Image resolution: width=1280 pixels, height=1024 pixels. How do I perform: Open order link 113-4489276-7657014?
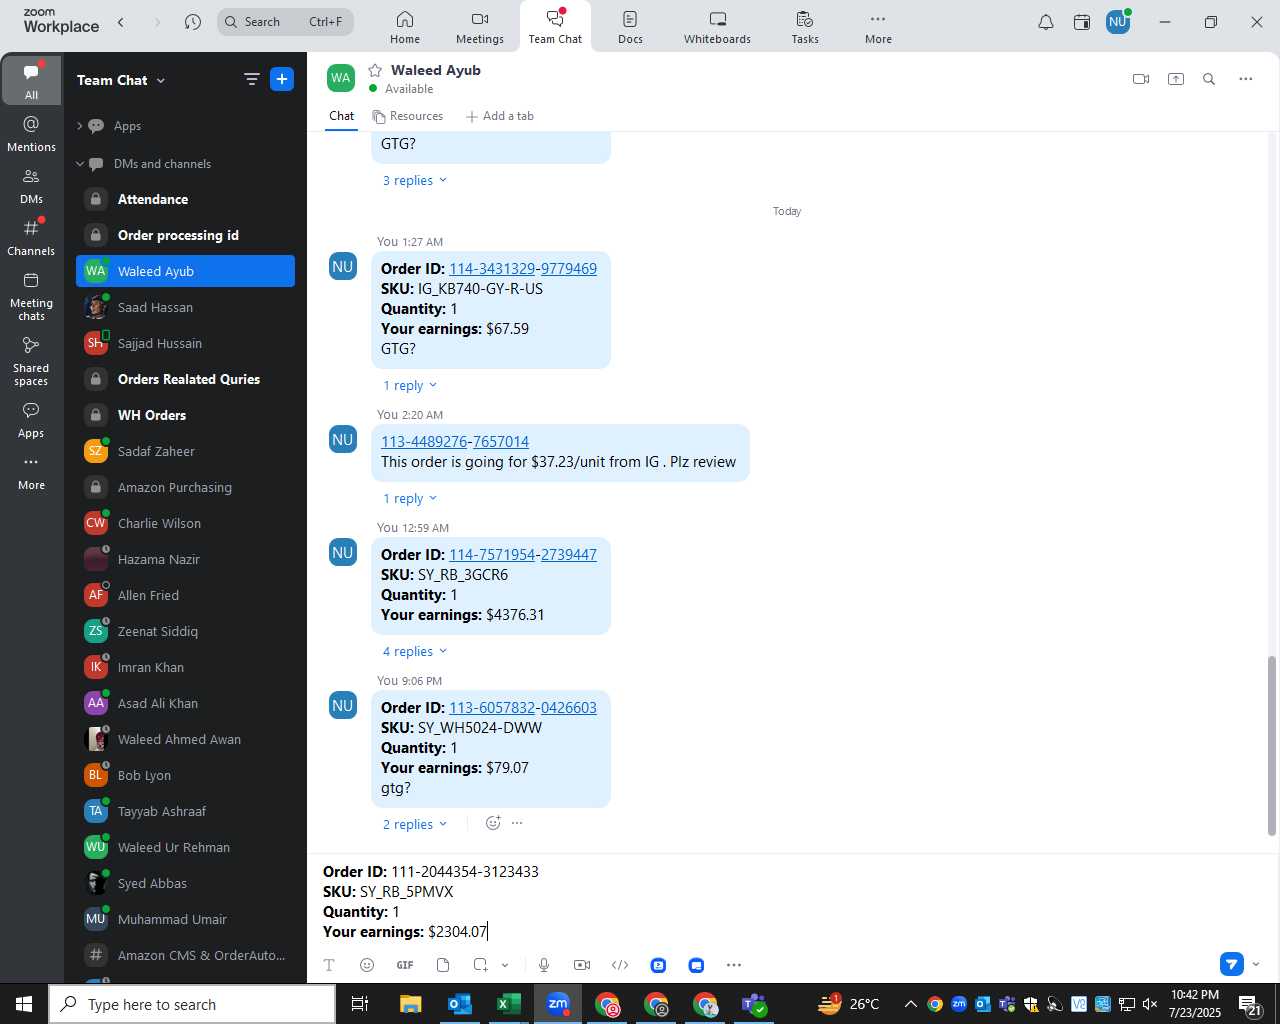[x=455, y=442]
